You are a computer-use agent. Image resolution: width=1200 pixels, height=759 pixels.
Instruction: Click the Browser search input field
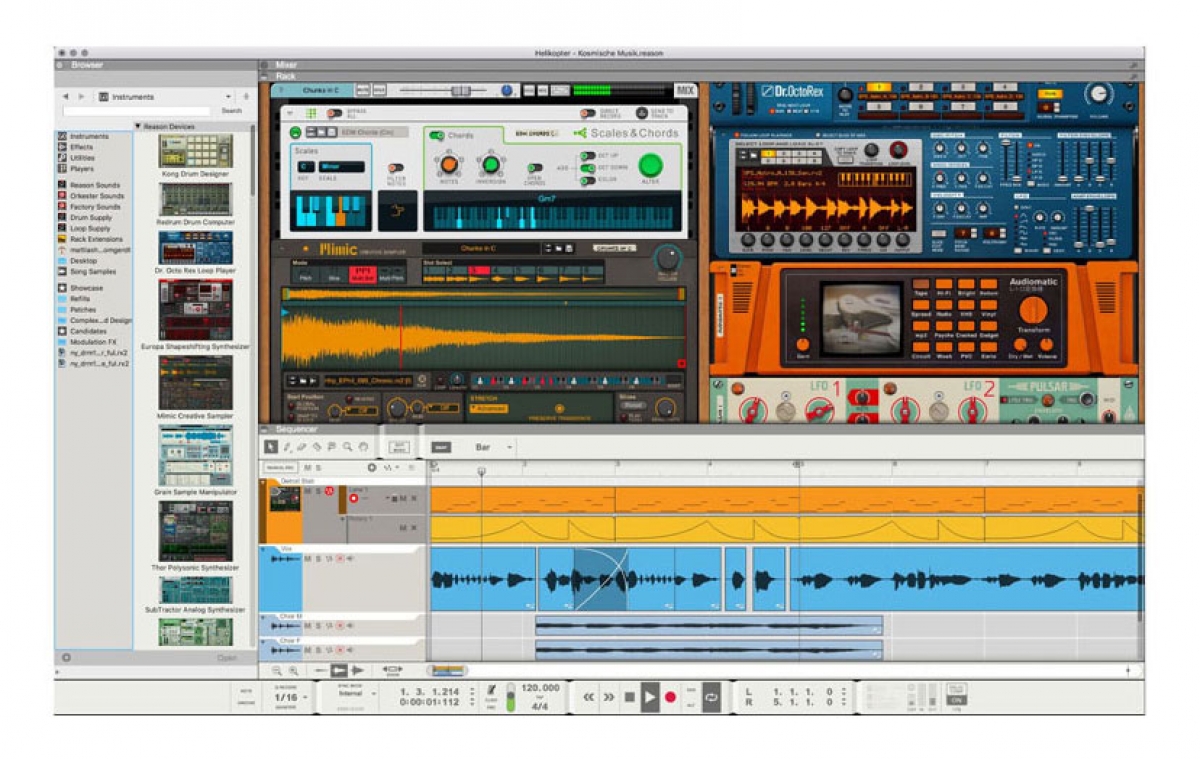coord(138,111)
